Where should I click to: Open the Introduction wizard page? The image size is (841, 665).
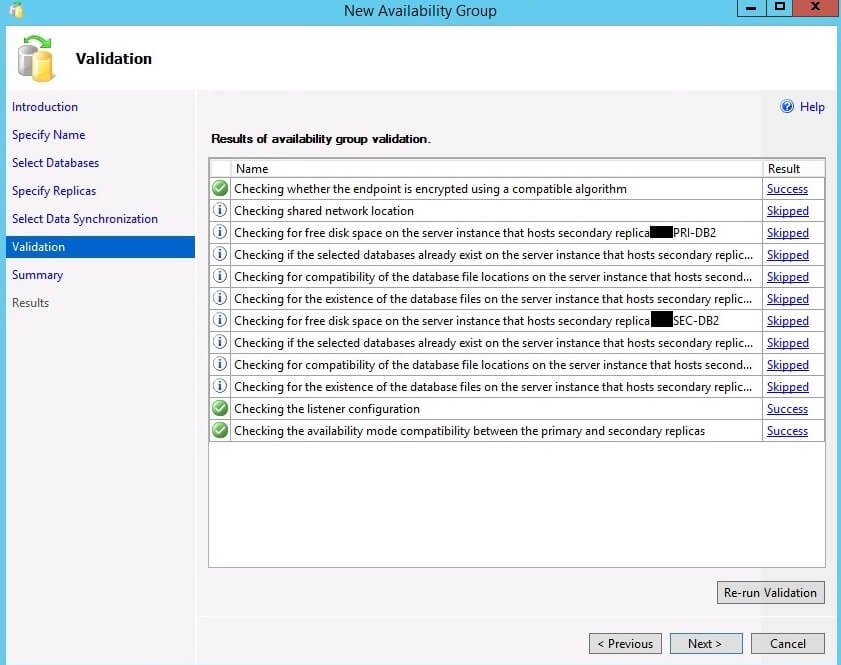[45, 107]
